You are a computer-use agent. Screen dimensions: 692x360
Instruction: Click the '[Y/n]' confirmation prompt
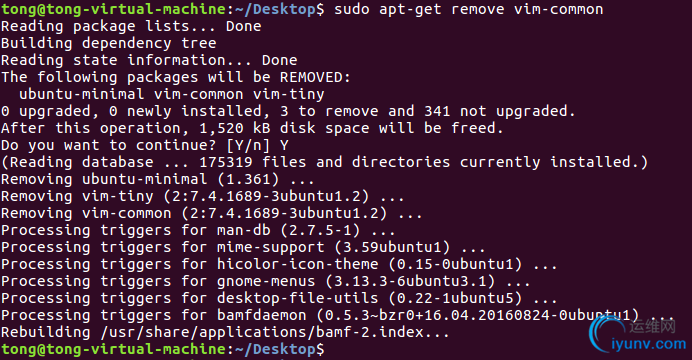point(248,145)
